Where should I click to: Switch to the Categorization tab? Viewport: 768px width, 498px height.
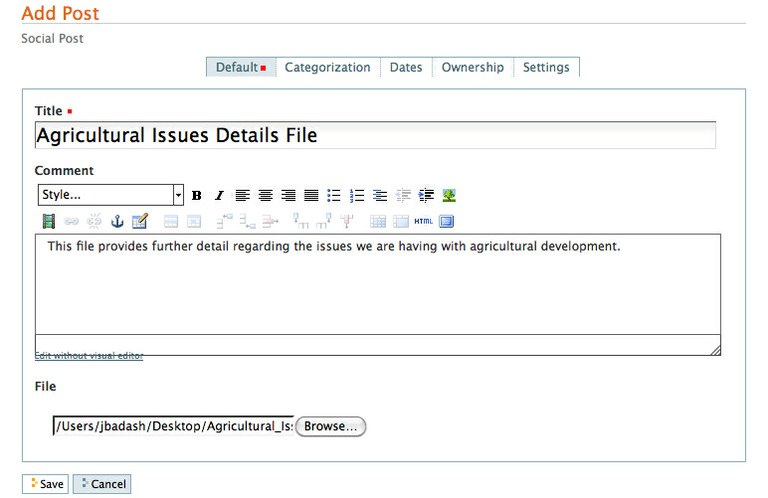click(x=327, y=68)
